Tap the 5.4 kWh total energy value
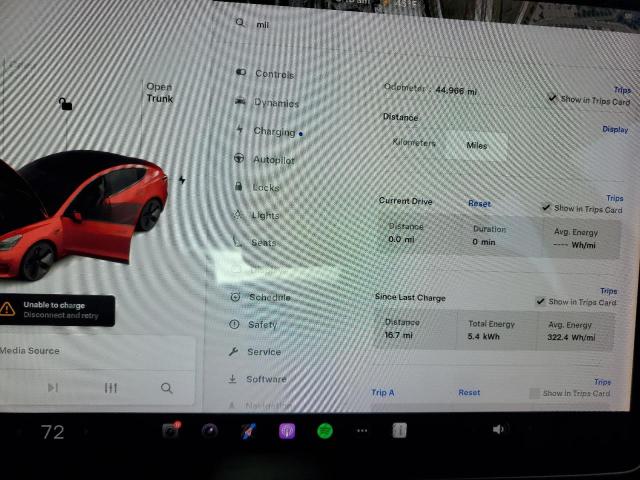640x480 pixels. pos(484,336)
